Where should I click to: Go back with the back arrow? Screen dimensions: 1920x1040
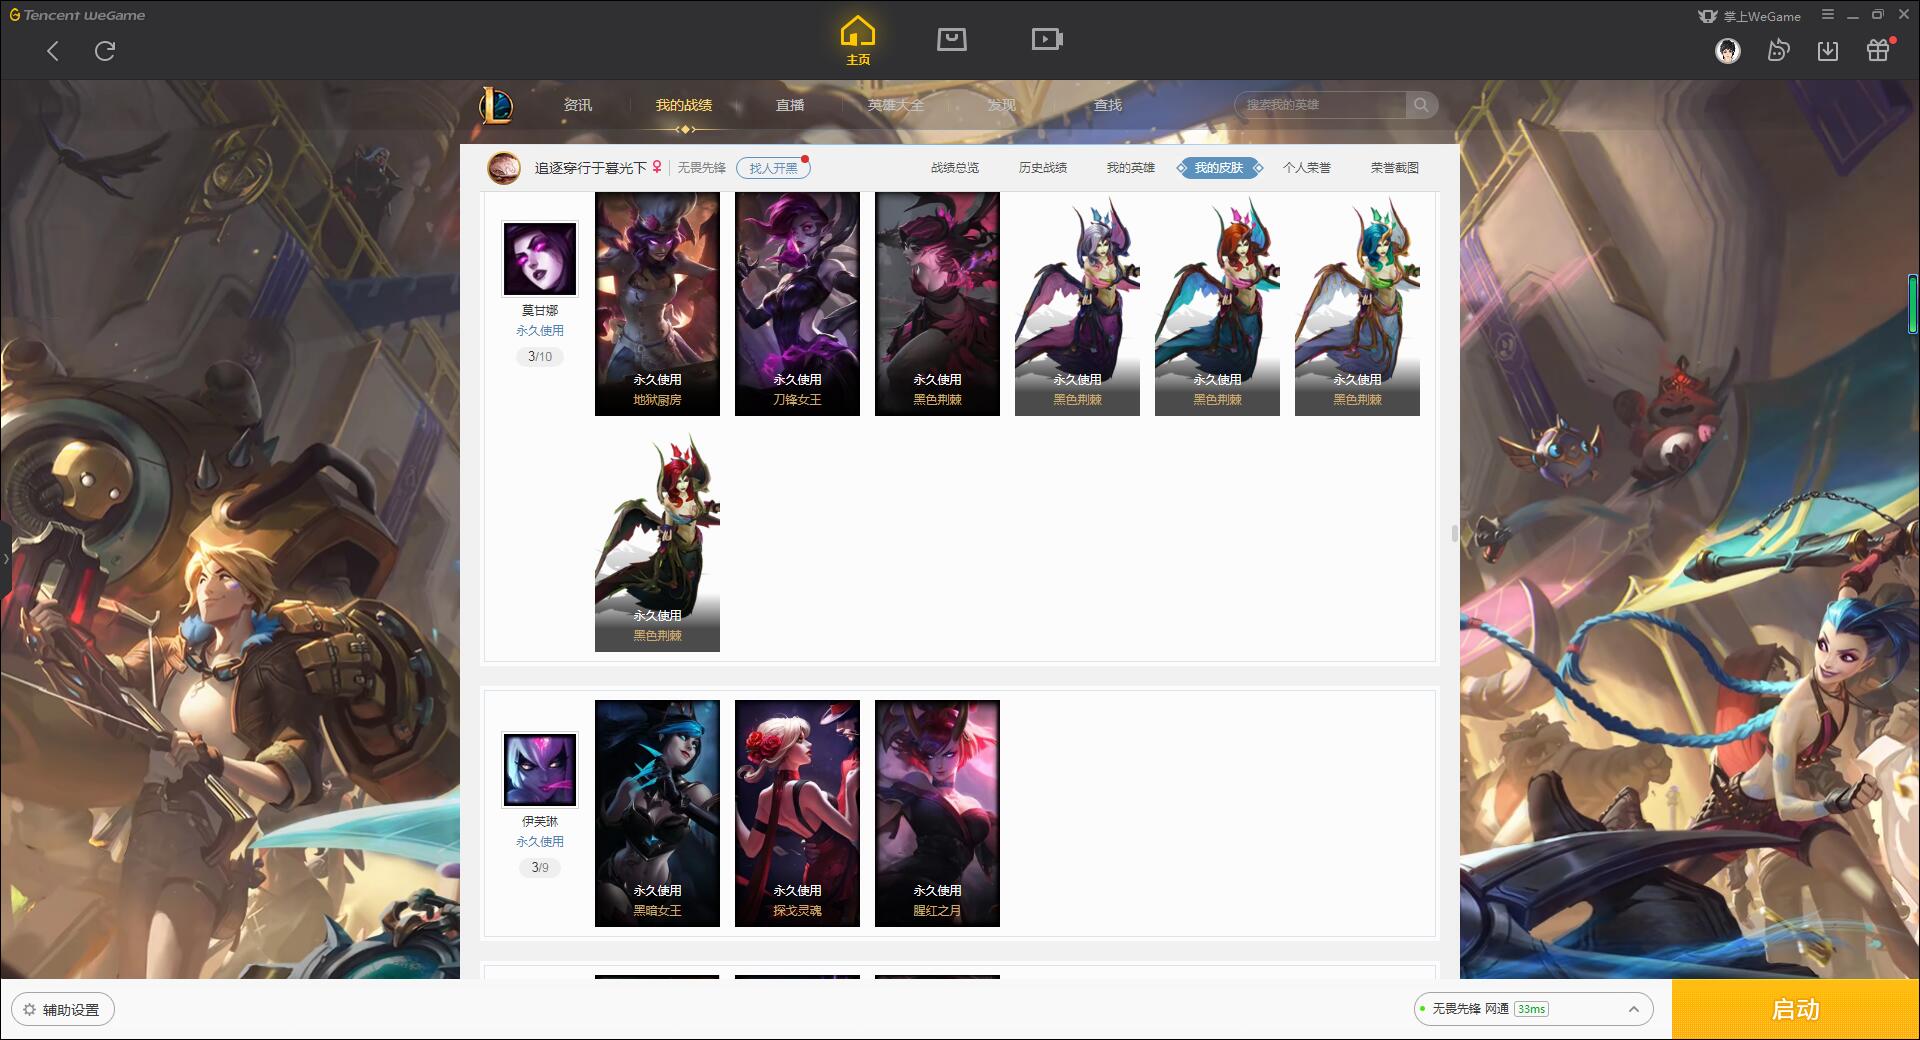53,51
